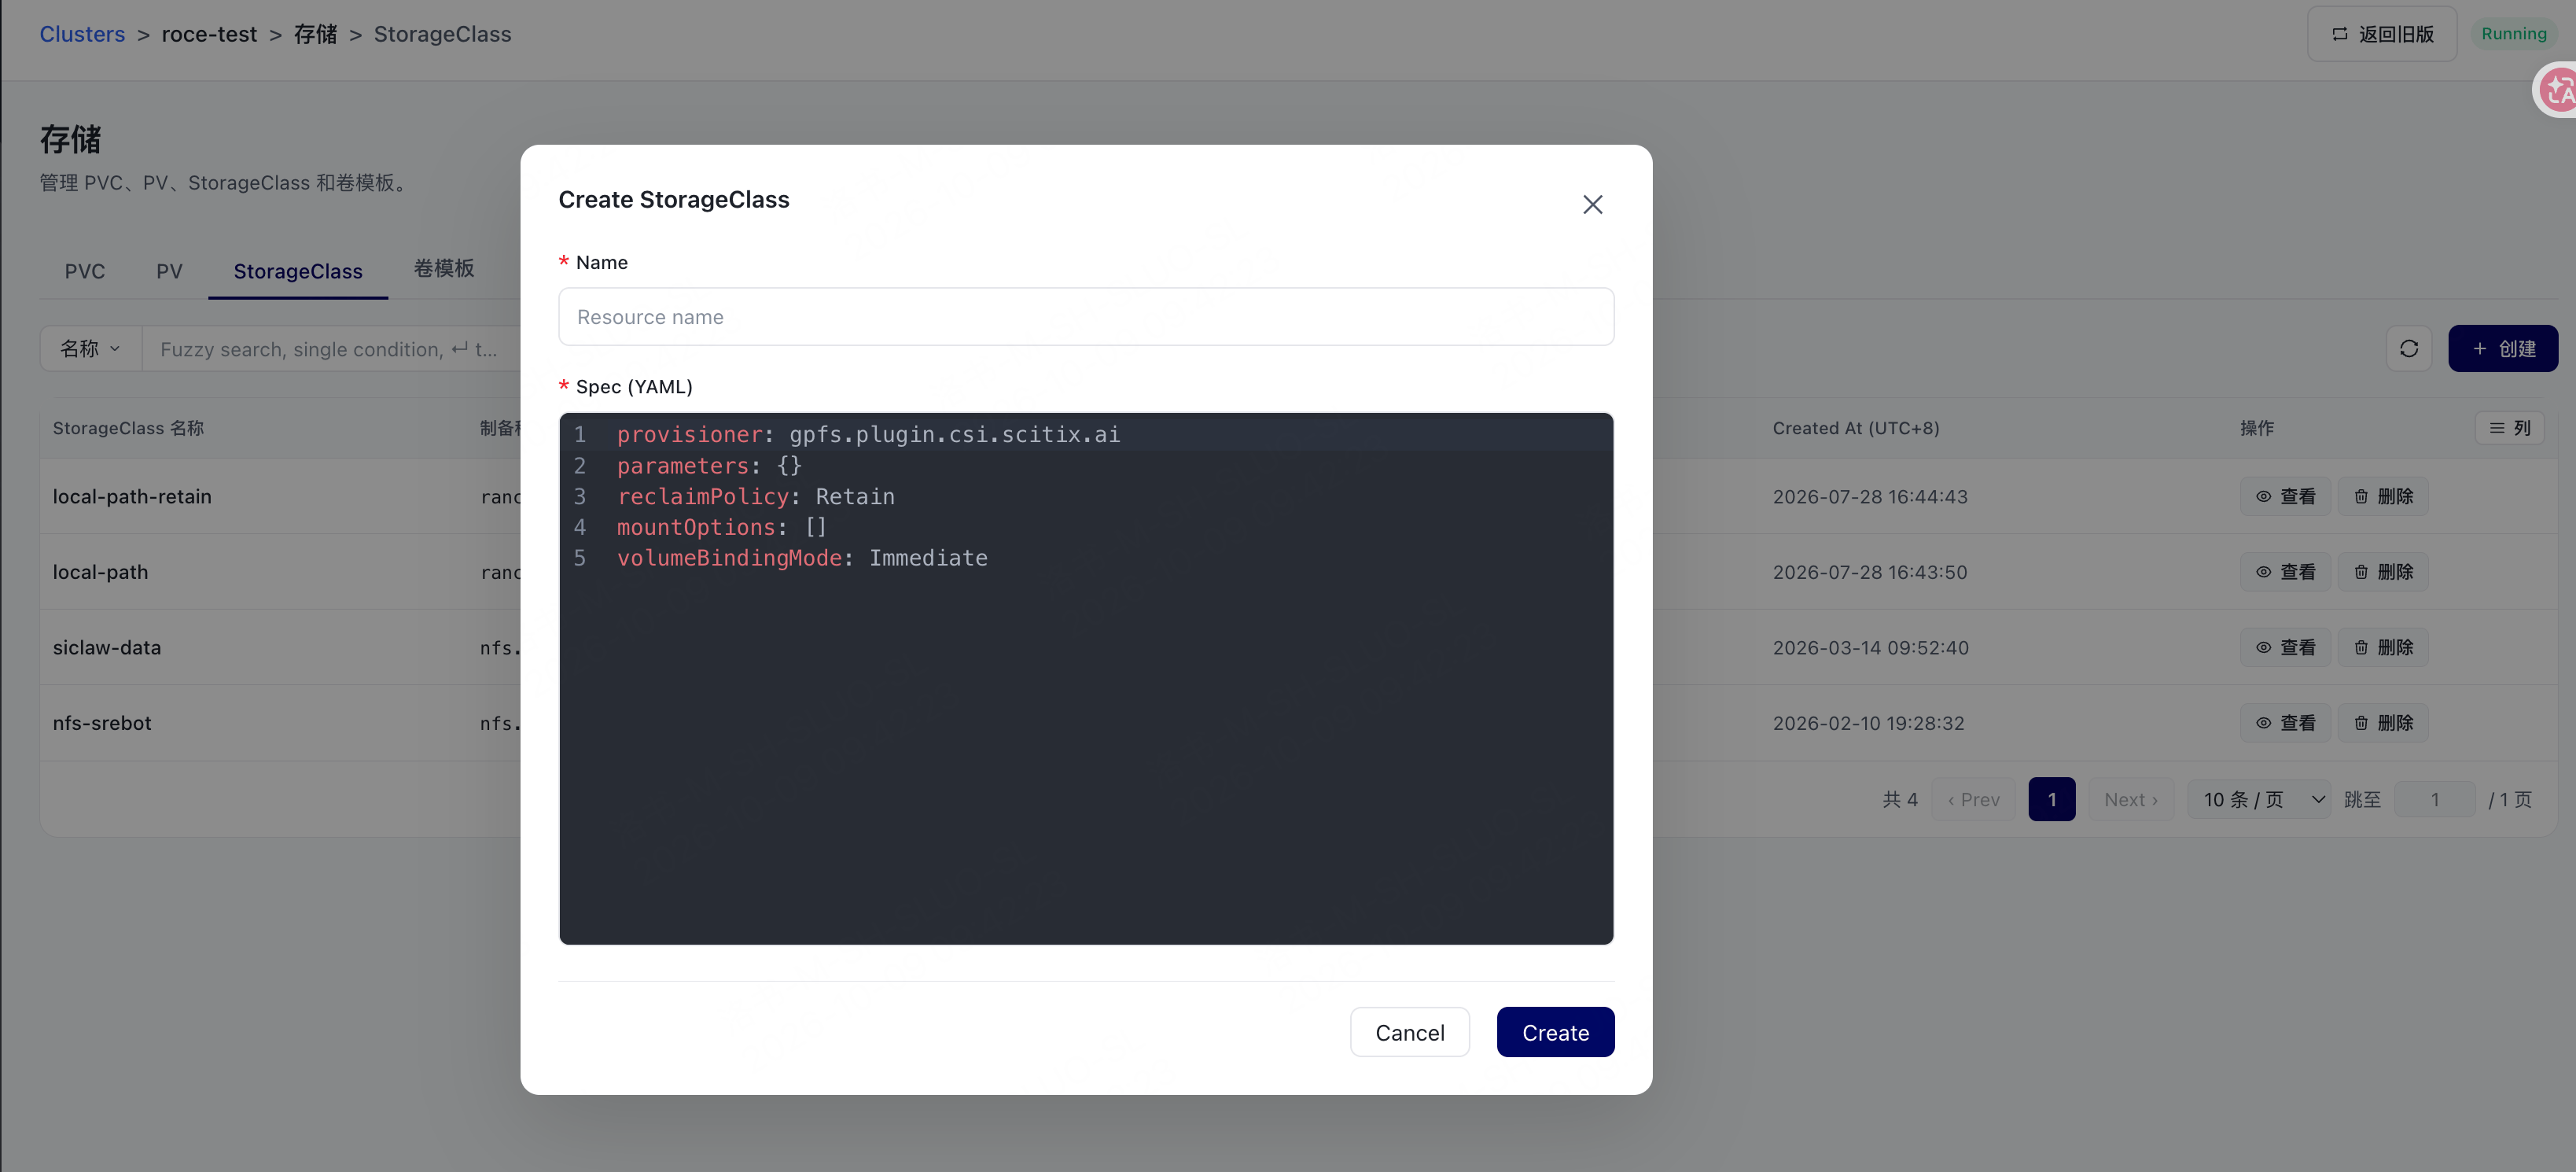Close the Create StorageClass dialog
The height and width of the screenshot is (1172, 2576).
1592,204
